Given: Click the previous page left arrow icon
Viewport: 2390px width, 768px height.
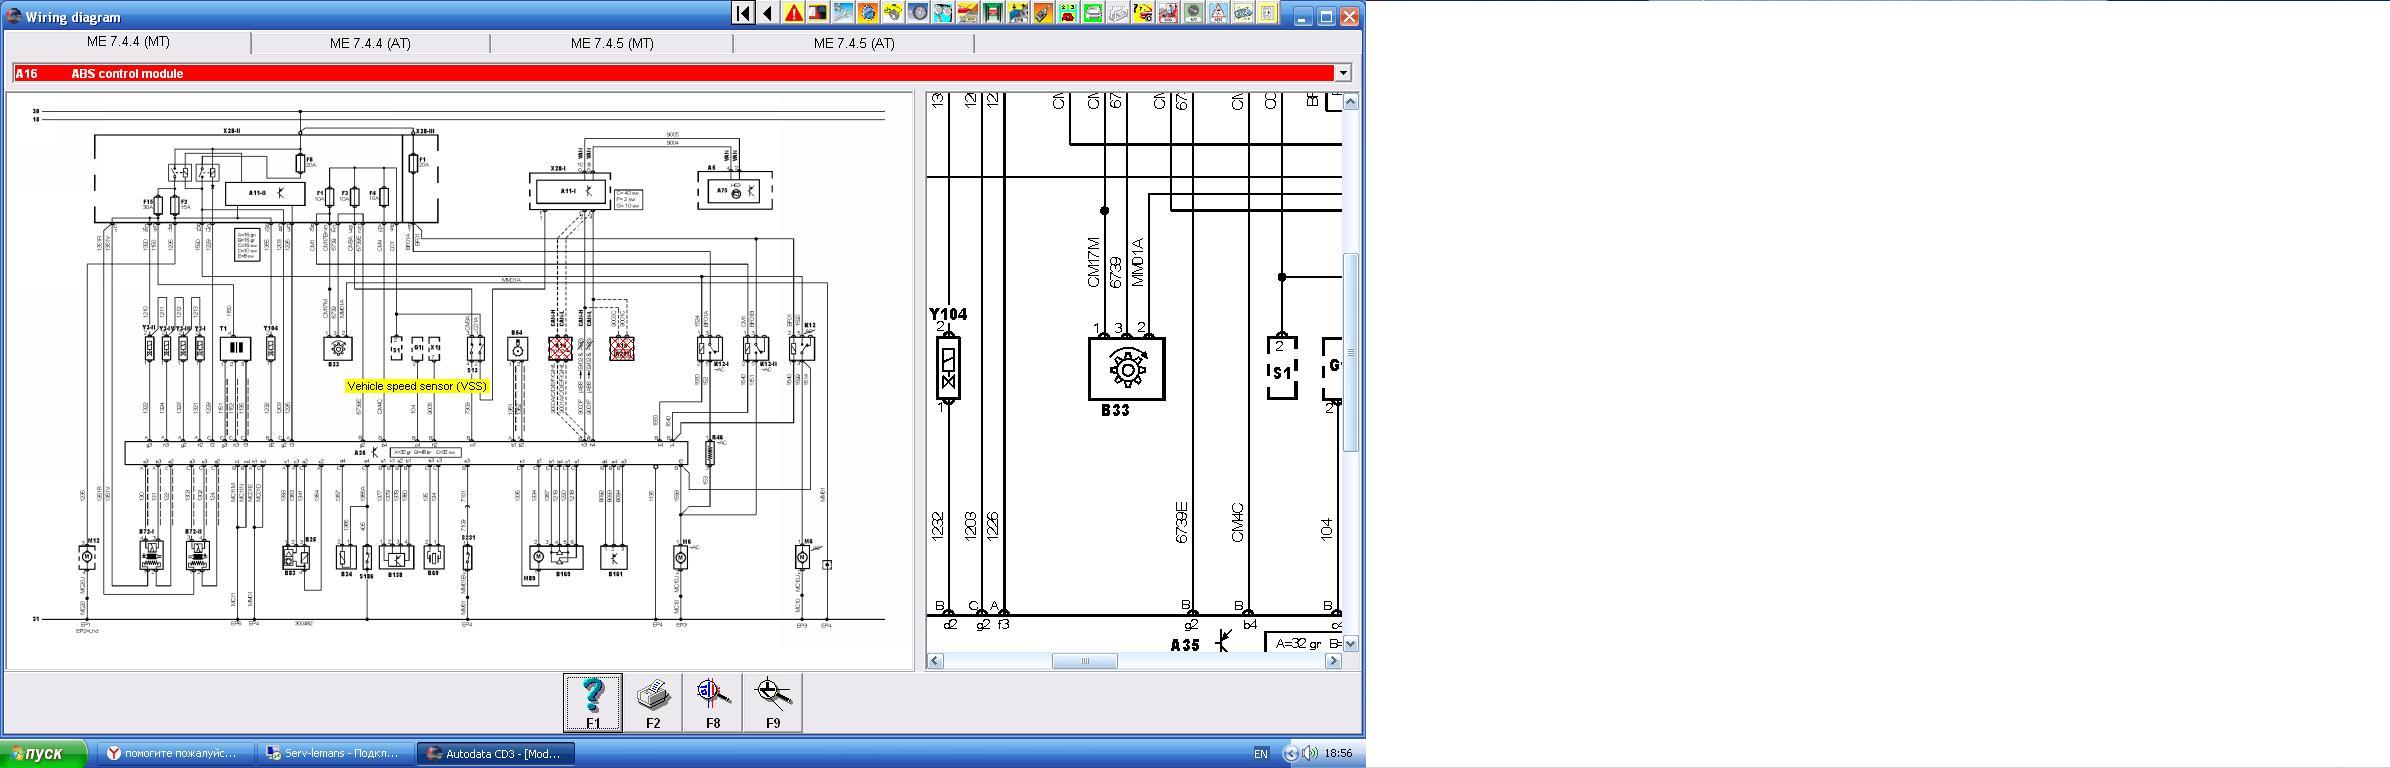Looking at the screenshot, I should tap(768, 13).
